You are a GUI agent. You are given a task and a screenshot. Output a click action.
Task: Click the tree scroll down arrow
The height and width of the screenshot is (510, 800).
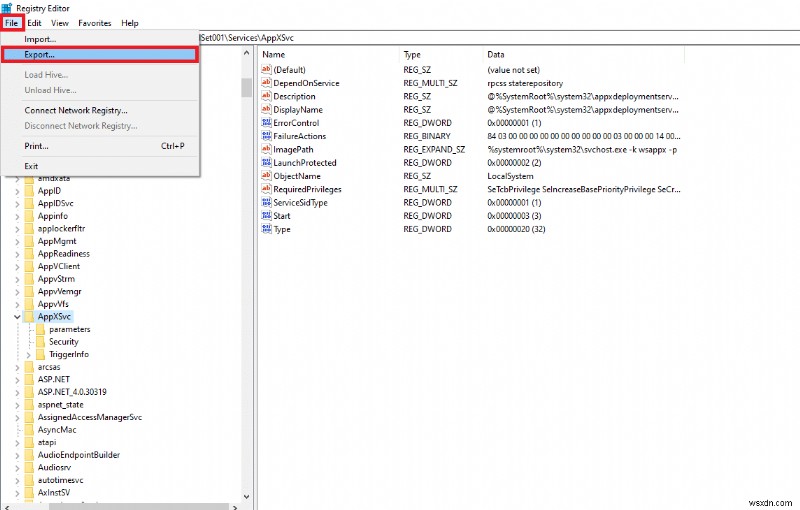coord(246,496)
